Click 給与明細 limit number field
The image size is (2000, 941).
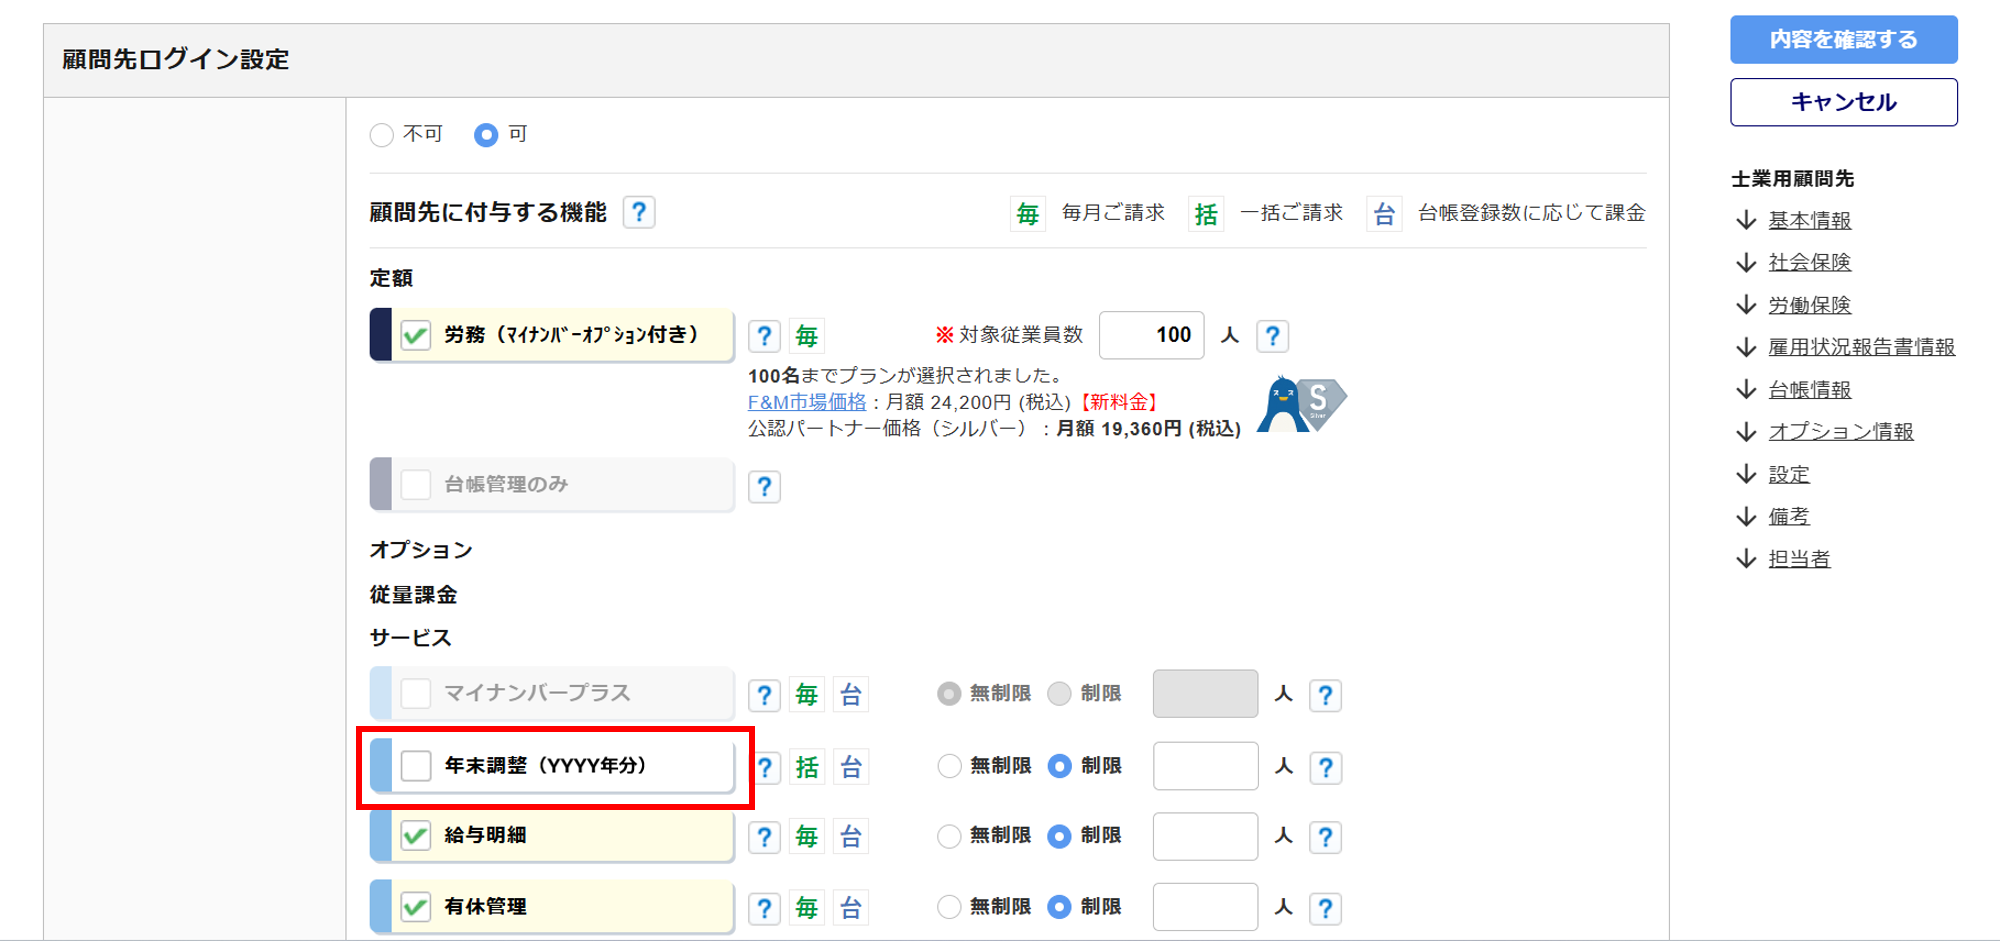[1205, 836]
